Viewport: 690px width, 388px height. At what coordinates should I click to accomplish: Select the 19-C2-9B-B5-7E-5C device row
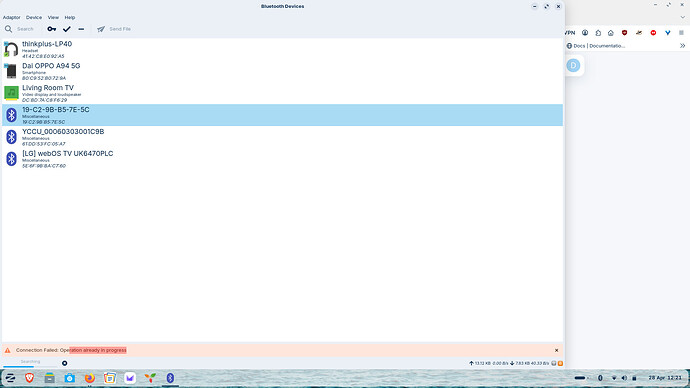point(282,115)
